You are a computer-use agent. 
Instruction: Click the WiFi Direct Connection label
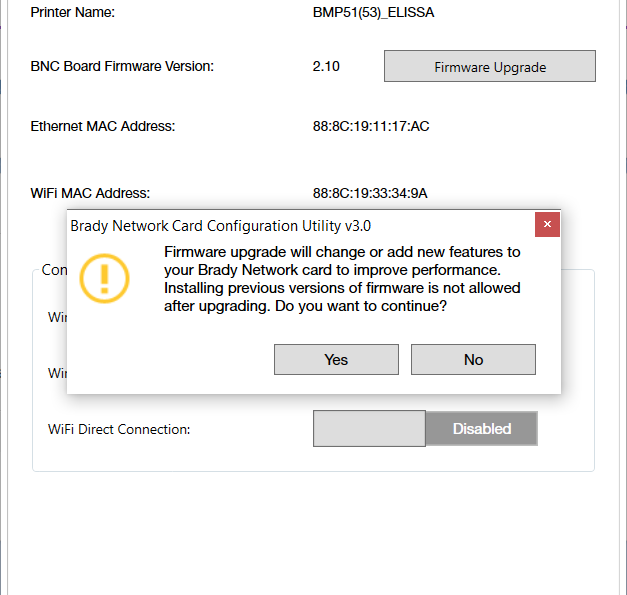119,429
